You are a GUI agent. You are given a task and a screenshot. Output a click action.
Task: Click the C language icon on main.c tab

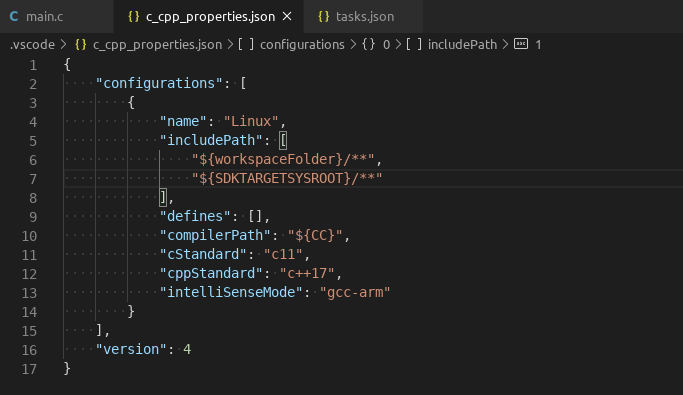(x=14, y=17)
